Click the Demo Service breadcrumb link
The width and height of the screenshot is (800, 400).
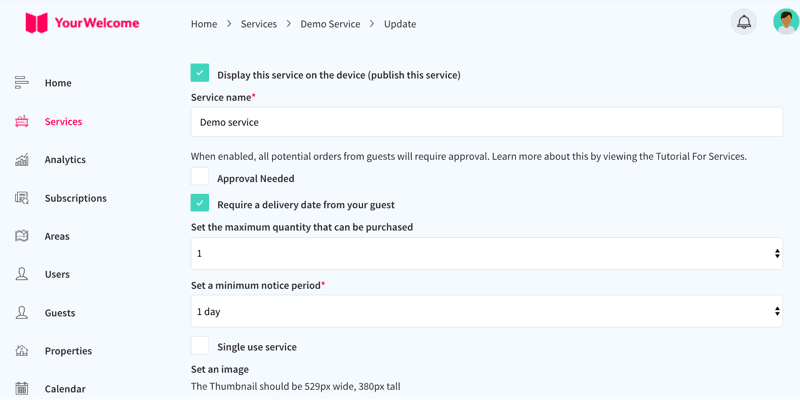click(330, 24)
